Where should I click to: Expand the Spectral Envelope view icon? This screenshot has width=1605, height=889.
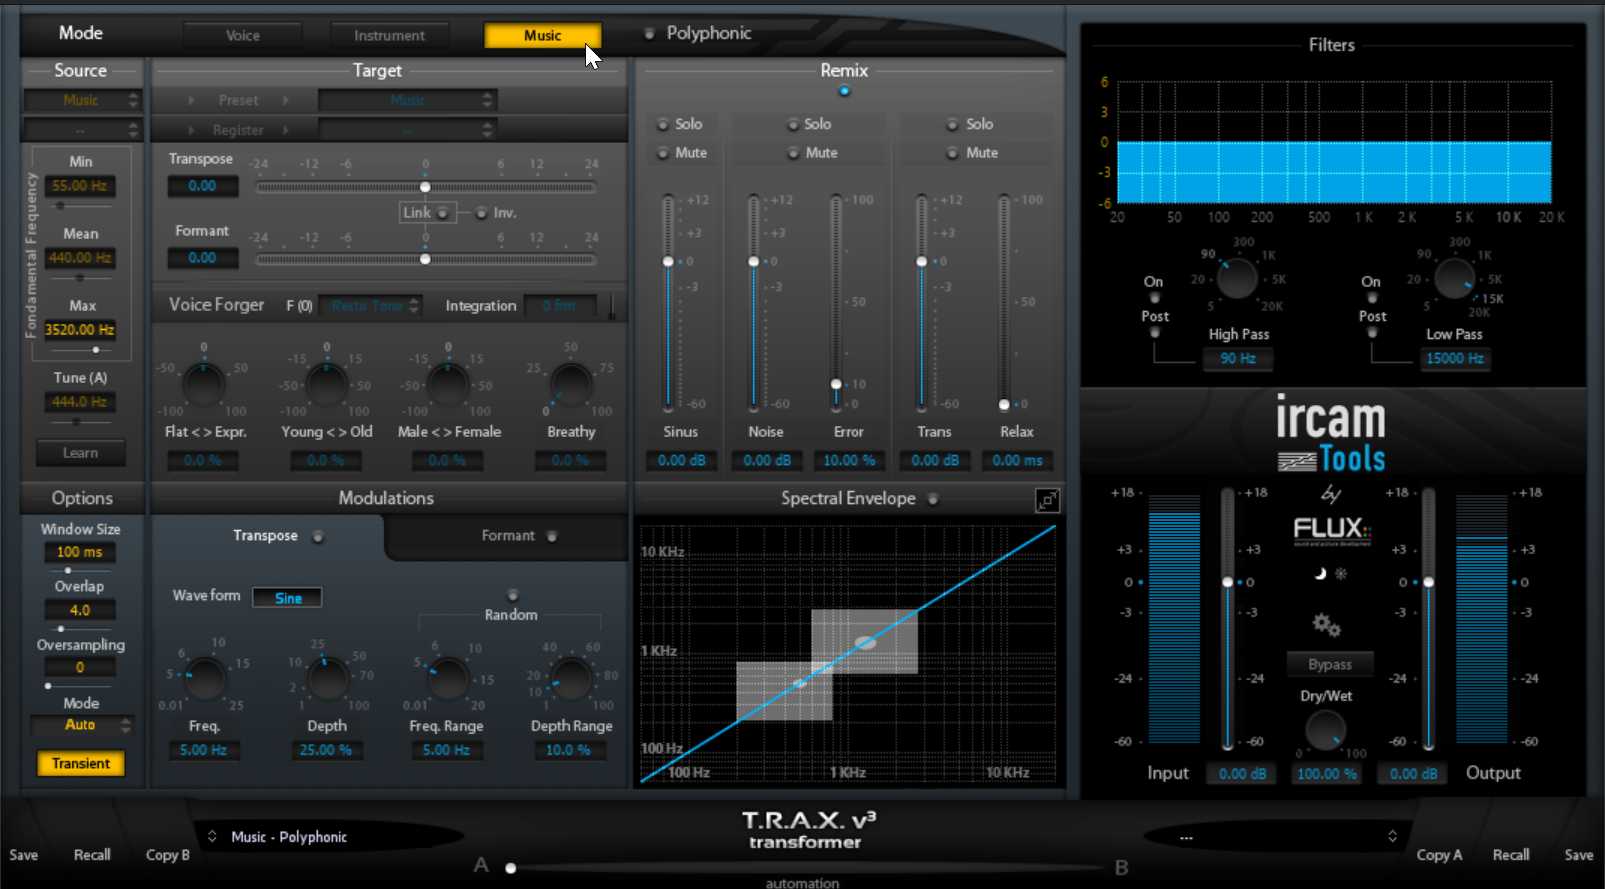click(x=1047, y=500)
